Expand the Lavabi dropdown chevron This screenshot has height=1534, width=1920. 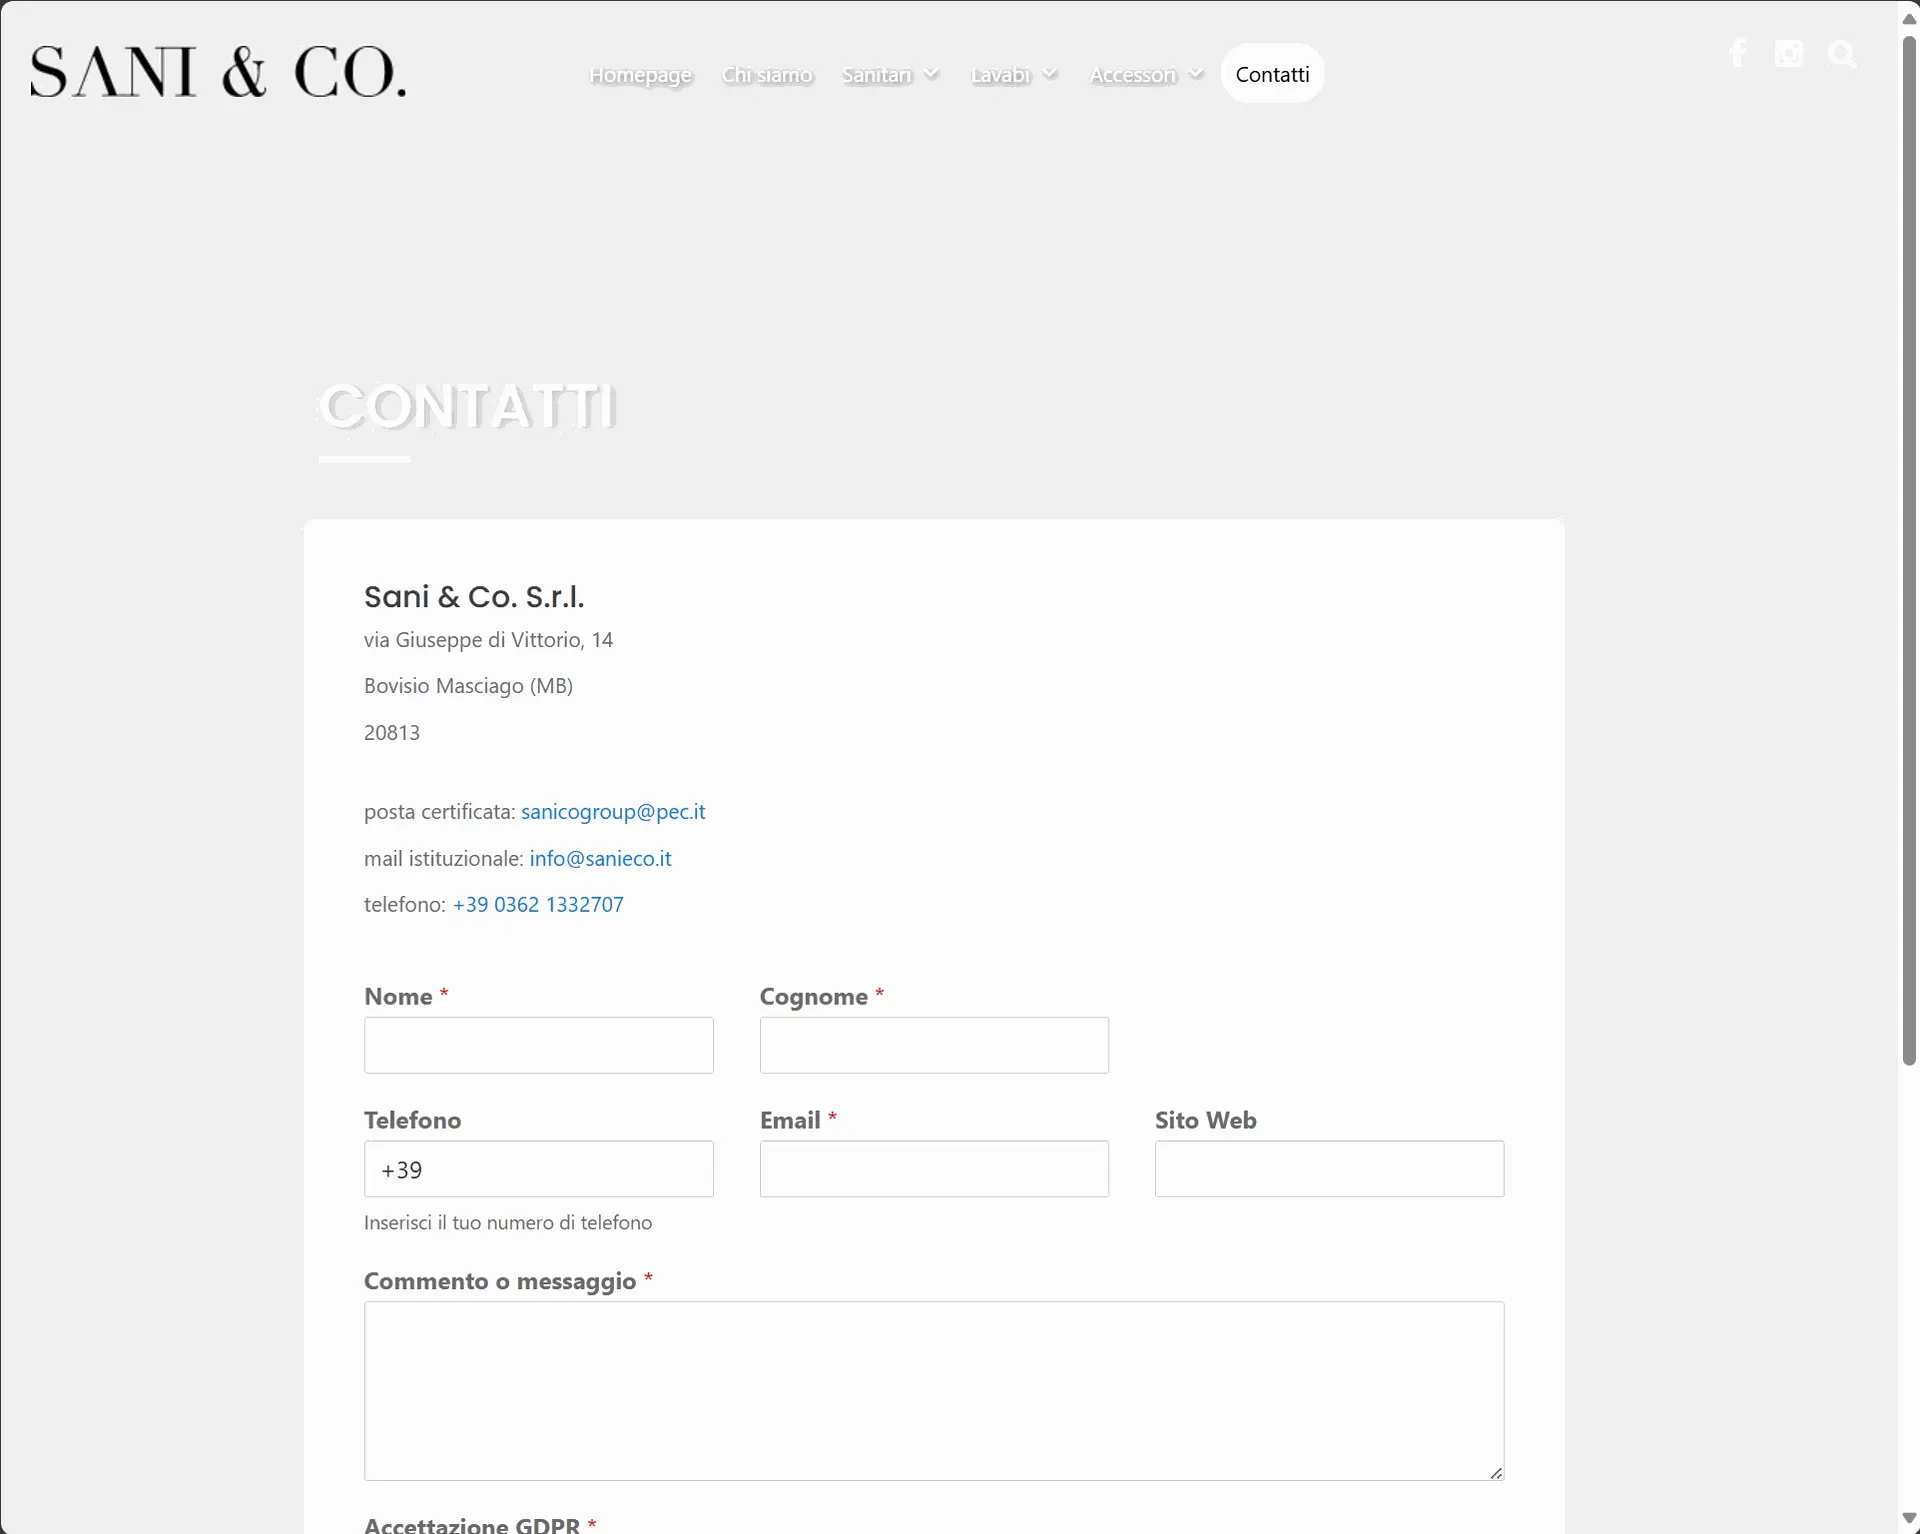coord(1049,74)
